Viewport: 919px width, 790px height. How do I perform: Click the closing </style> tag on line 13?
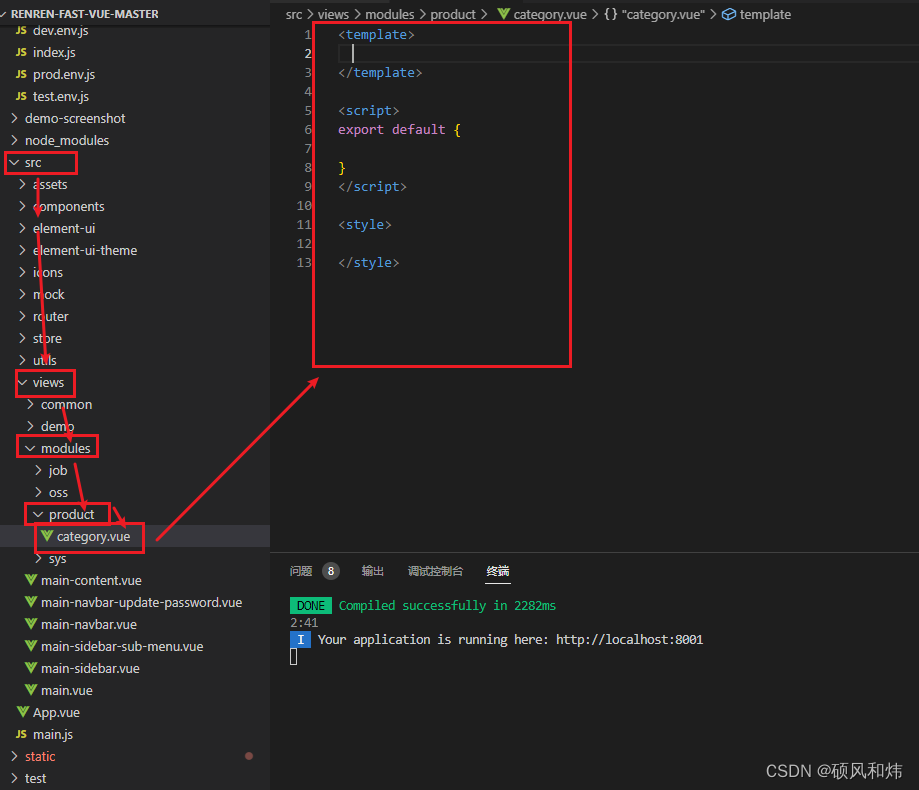click(369, 263)
